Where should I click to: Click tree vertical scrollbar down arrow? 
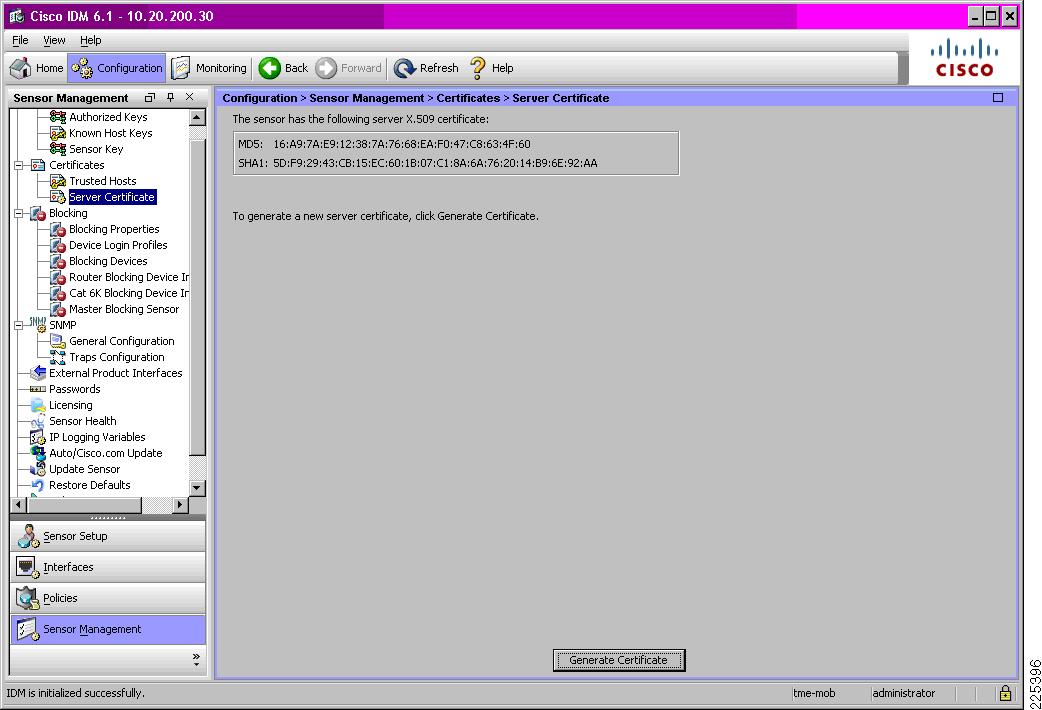[x=197, y=487]
